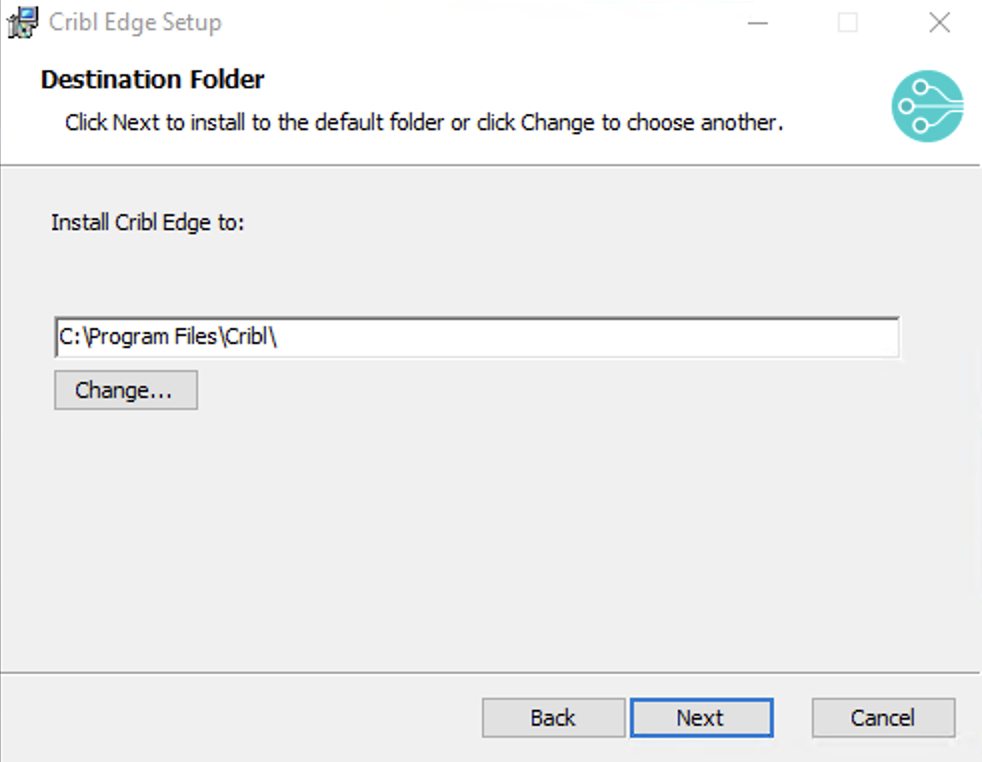
Task: Click the teal Cribl logo
Action: (927, 105)
